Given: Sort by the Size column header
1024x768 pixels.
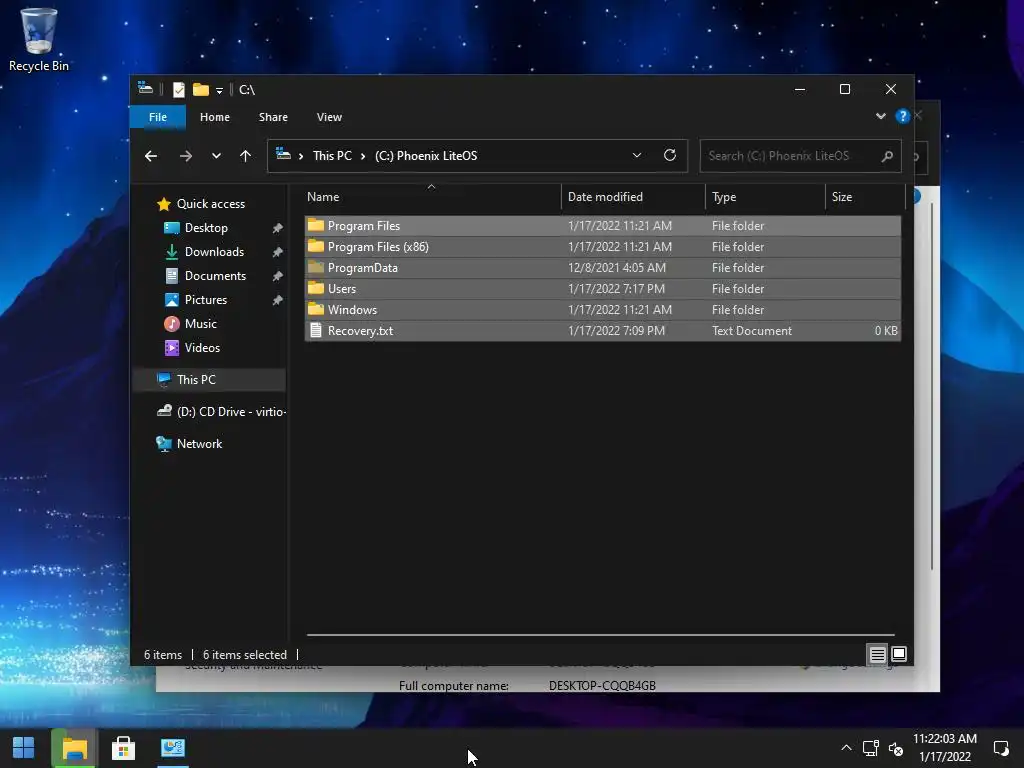Looking at the screenshot, I should pos(865,197).
